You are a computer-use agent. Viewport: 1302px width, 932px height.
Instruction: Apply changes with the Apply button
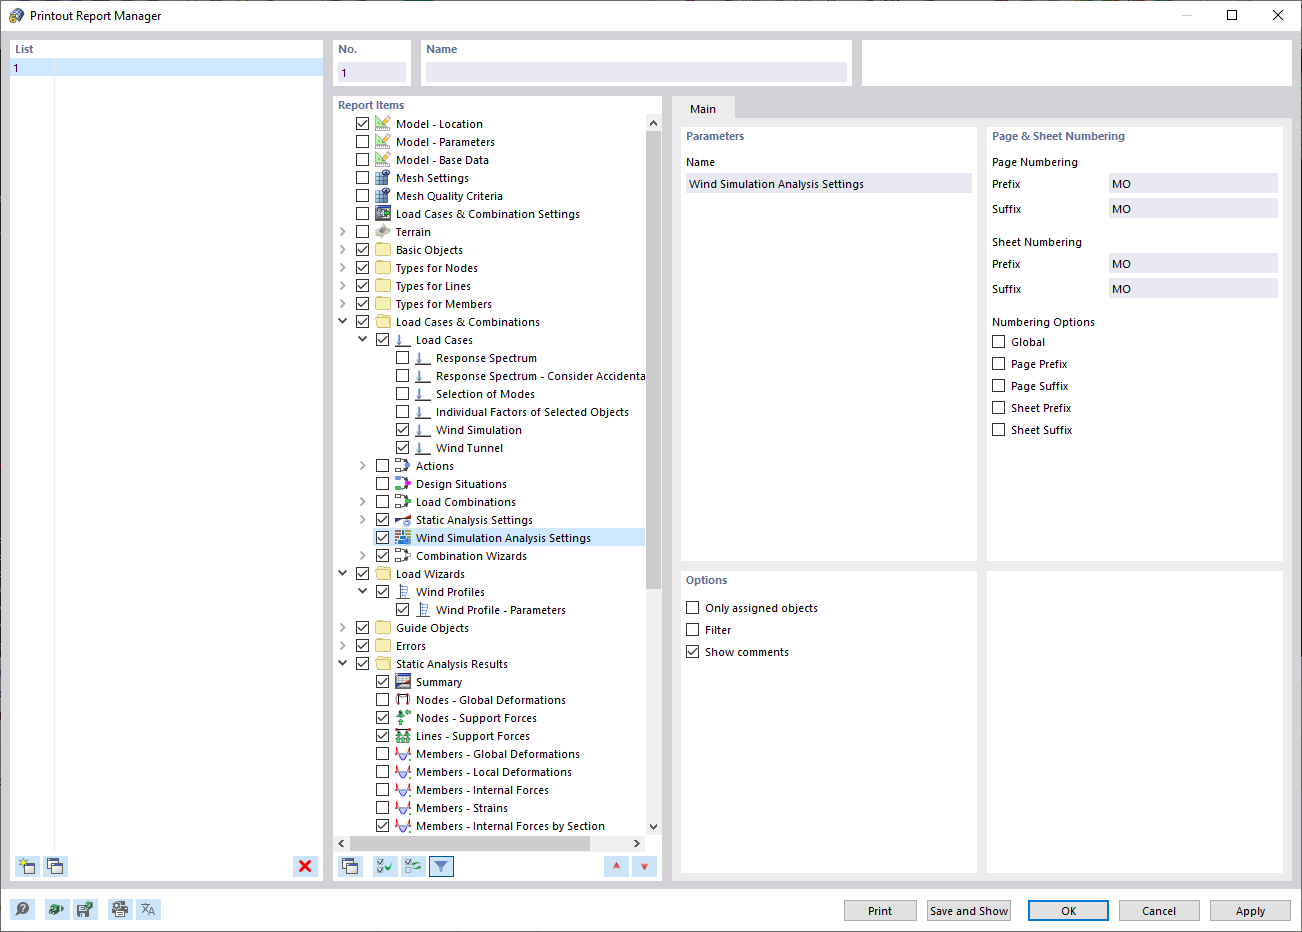click(x=1250, y=910)
